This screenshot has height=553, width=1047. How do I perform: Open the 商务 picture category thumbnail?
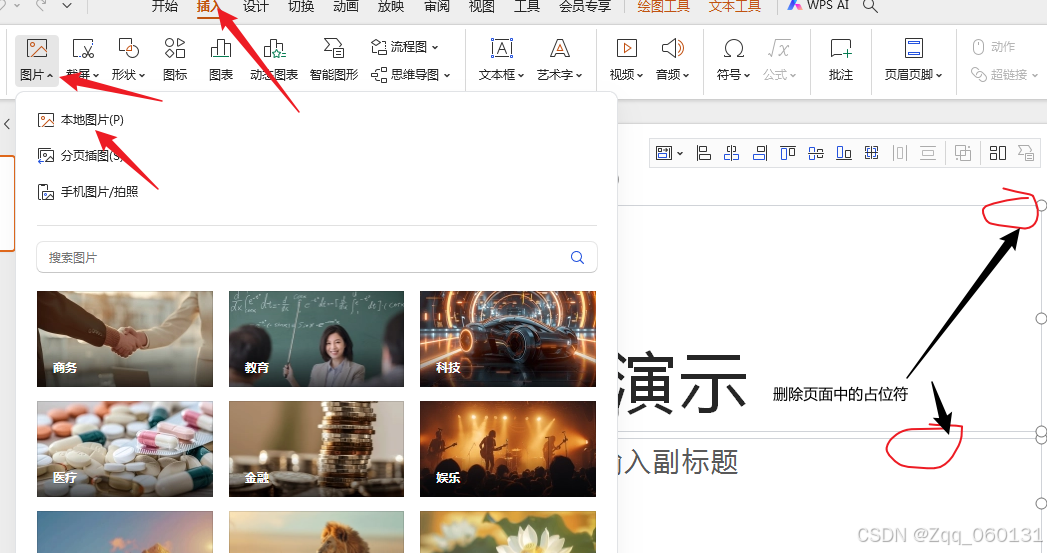(x=125, y=339)
